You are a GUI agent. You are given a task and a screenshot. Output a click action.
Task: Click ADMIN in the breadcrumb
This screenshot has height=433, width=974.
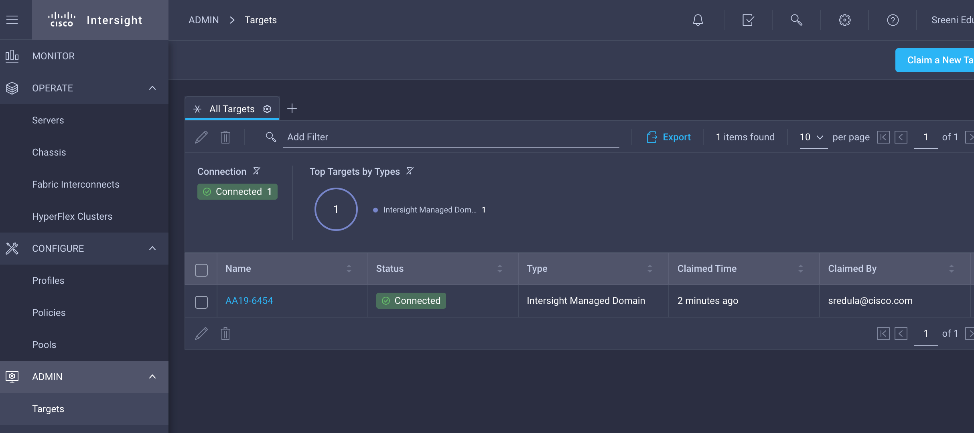[x=204, y=20]
